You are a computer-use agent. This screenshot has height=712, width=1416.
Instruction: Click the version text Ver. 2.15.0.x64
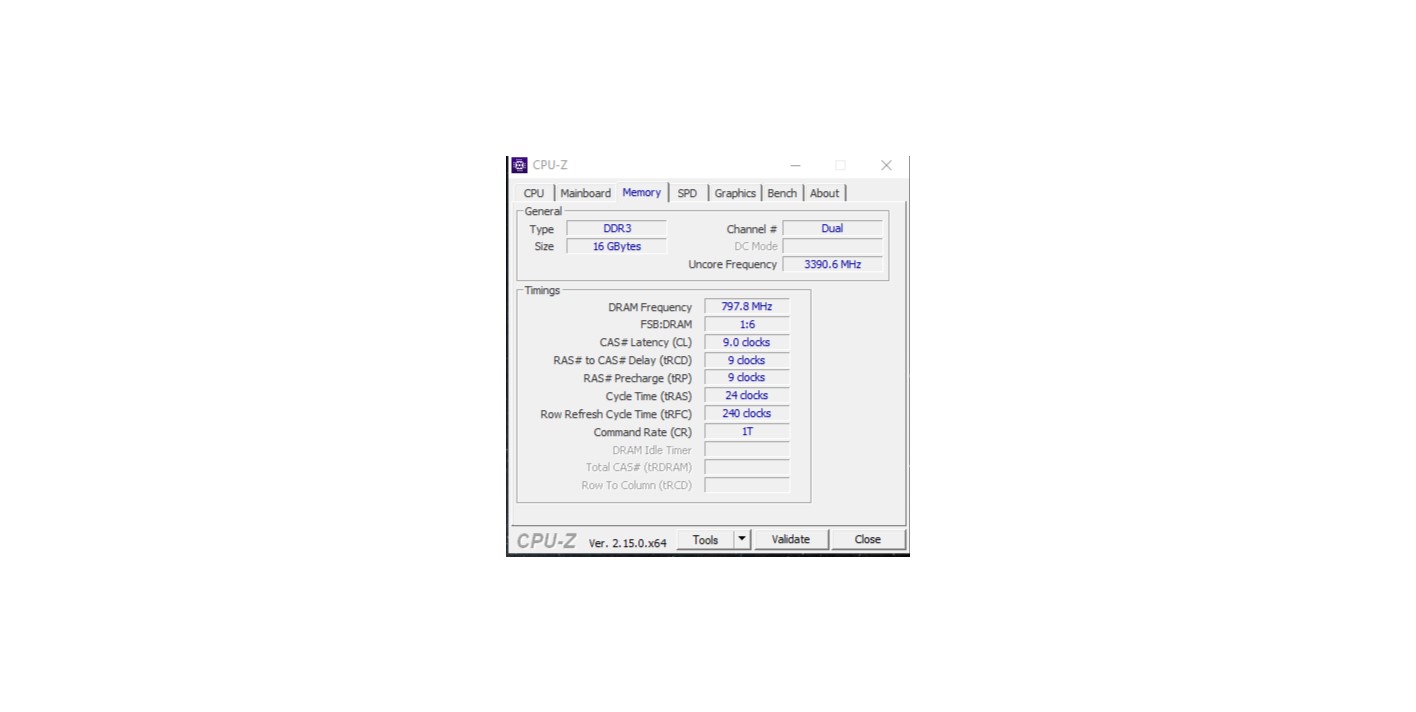(627, 543)
